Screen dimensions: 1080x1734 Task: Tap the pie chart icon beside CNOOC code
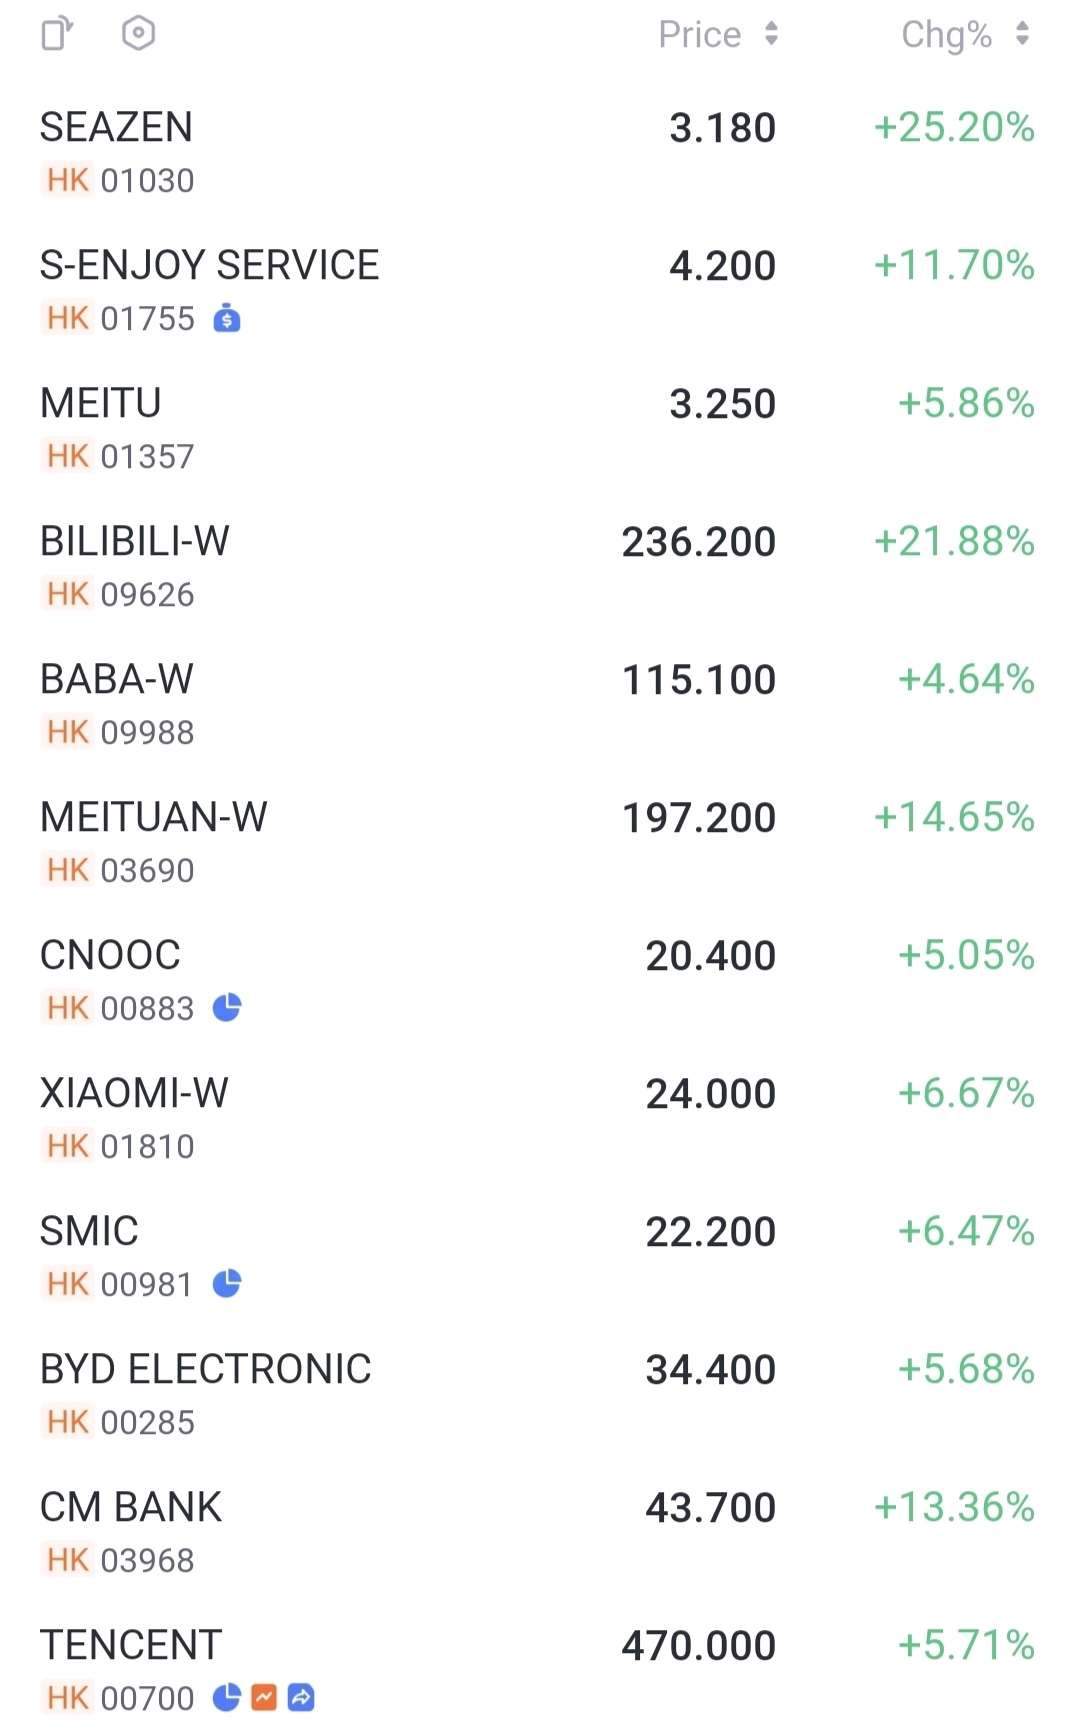[x=227, y=1007]
